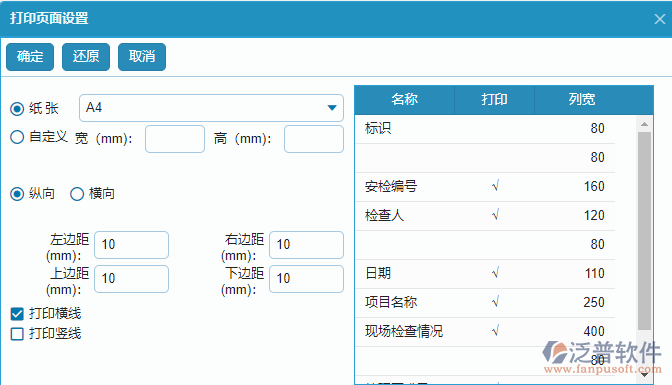Click the table scrollbar up arrow
The height and width of the screenshot is (385, 672).
click(x=644, y=124)
